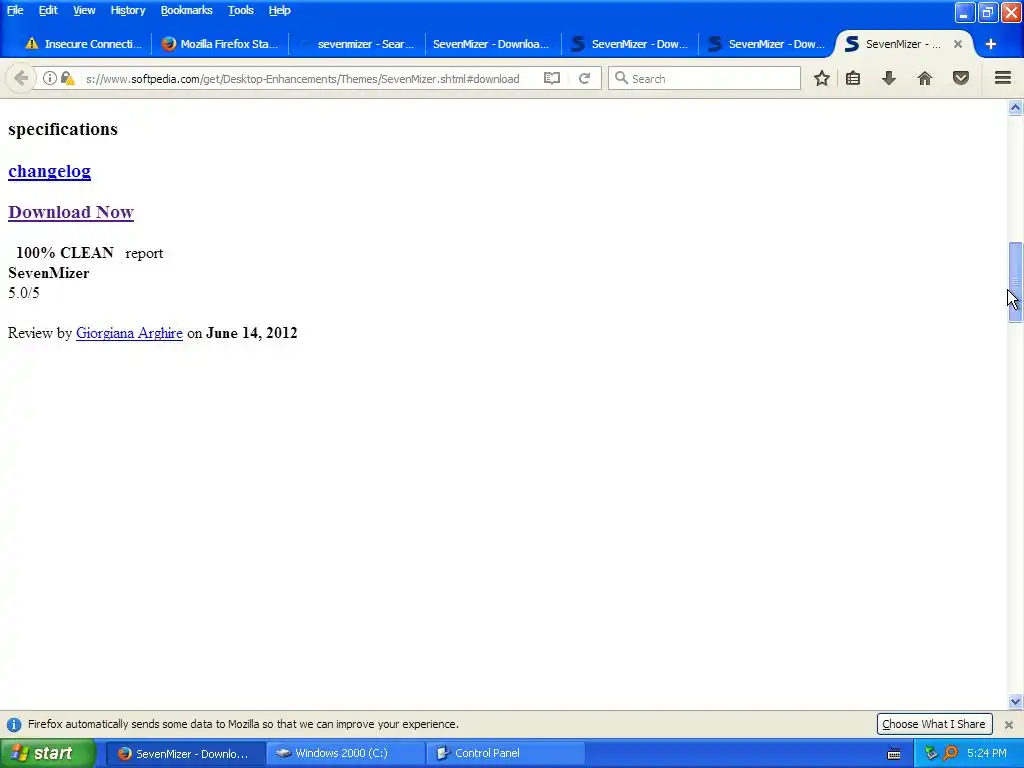Open the Tools menu

[240, 10]
